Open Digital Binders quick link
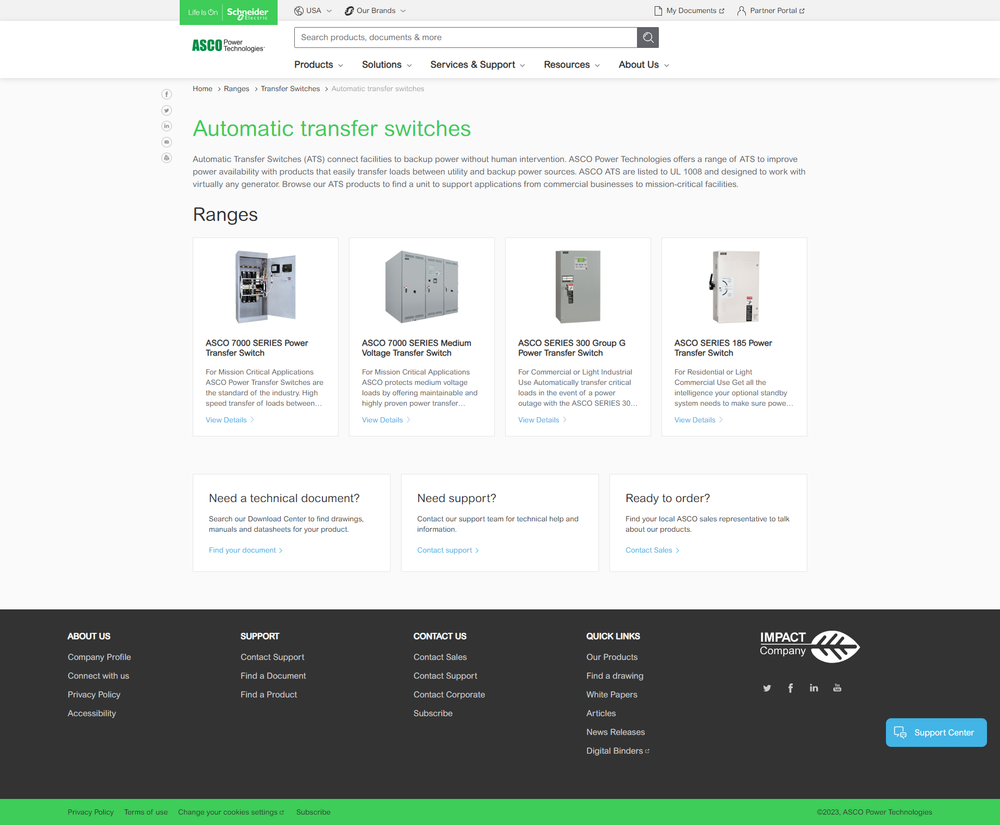 coord(618,751)
